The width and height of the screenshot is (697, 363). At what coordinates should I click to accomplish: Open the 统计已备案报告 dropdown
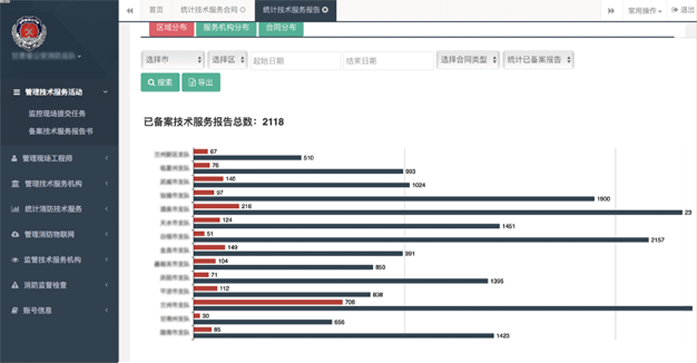pos(538,60)
